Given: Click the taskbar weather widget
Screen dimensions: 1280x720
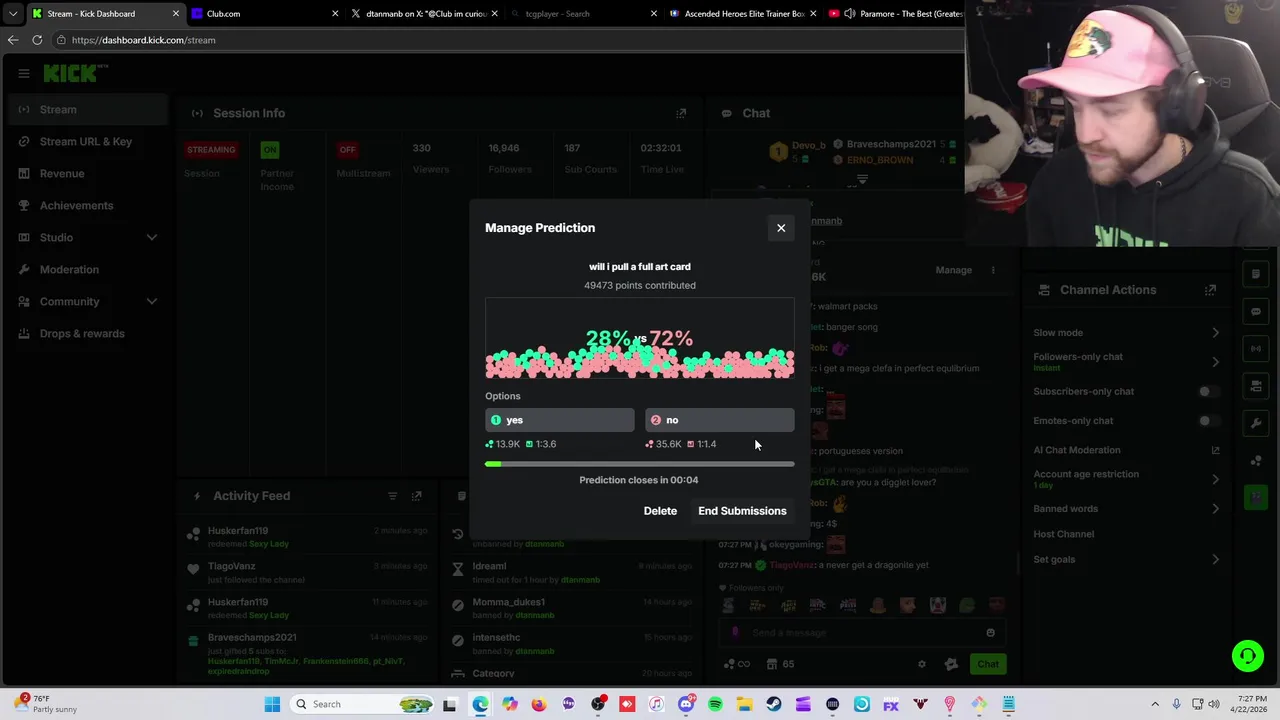Looking at the screenshot, I should [45, 704].
